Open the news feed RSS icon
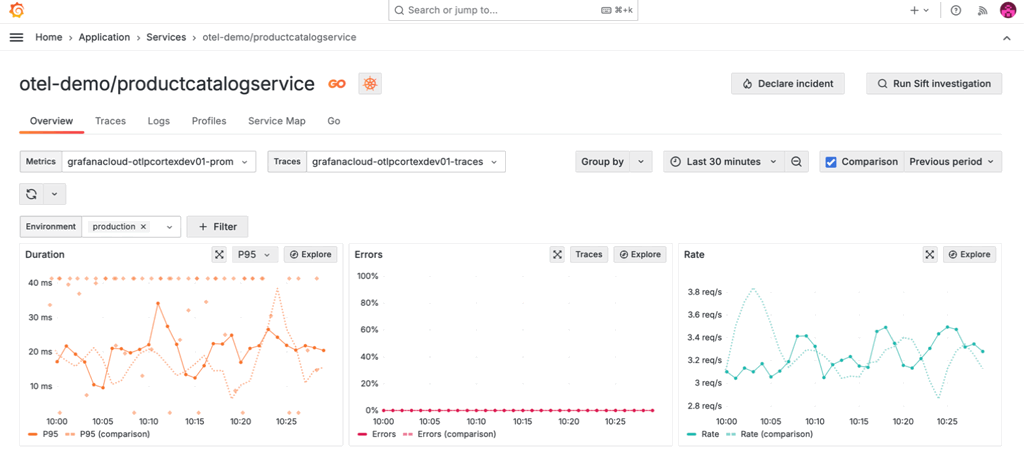This screenshot has height=452, width=1024. pyautogui.click(x=982, y=10)
